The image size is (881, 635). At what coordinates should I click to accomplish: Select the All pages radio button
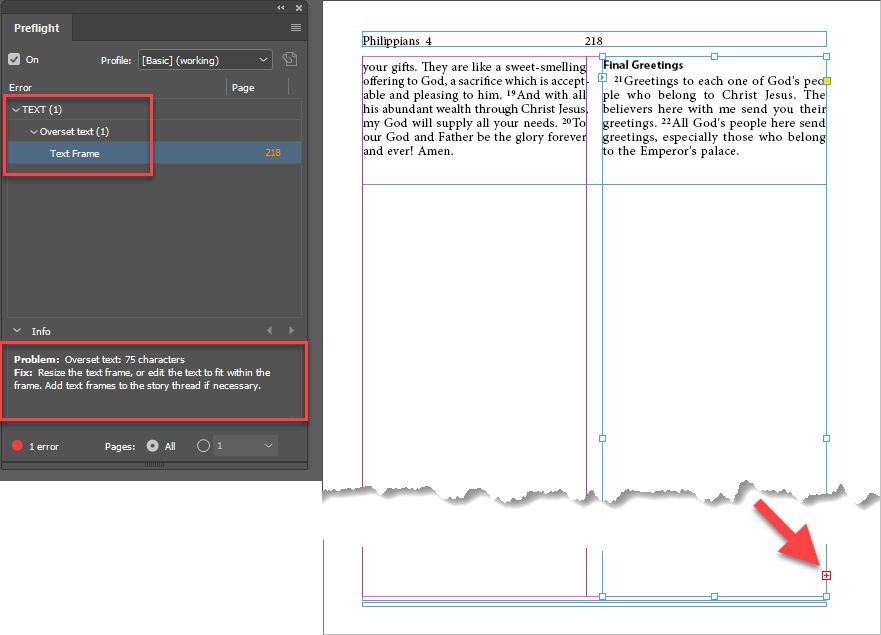tap(152, 446)
